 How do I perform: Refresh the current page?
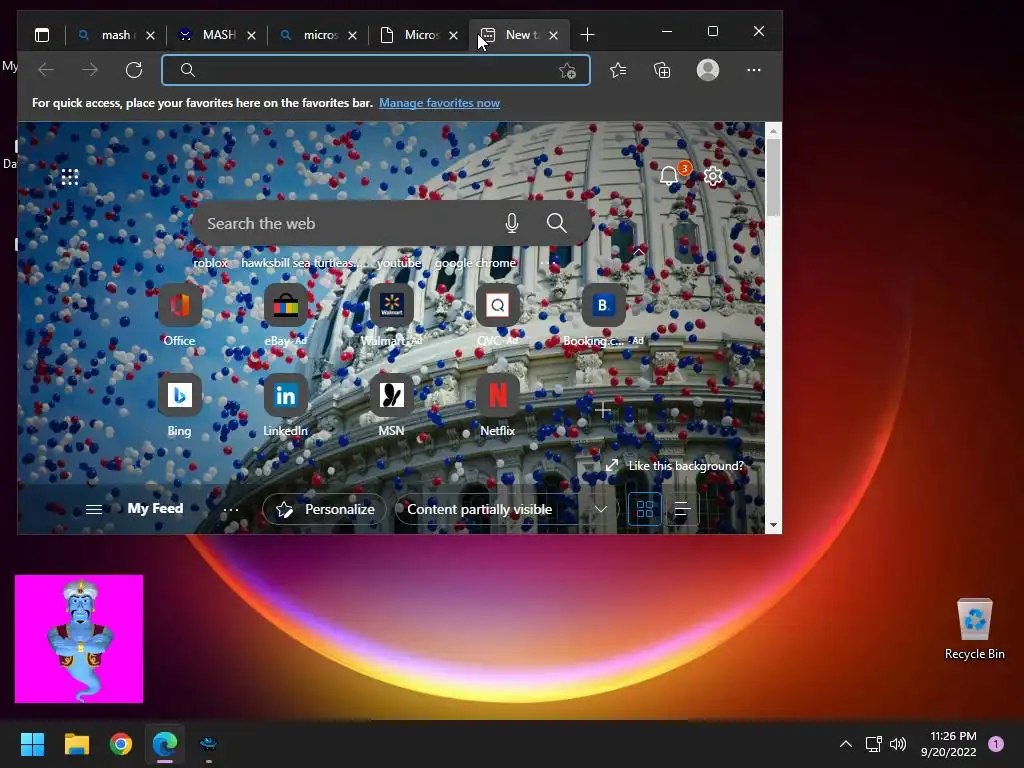(134, 70)
